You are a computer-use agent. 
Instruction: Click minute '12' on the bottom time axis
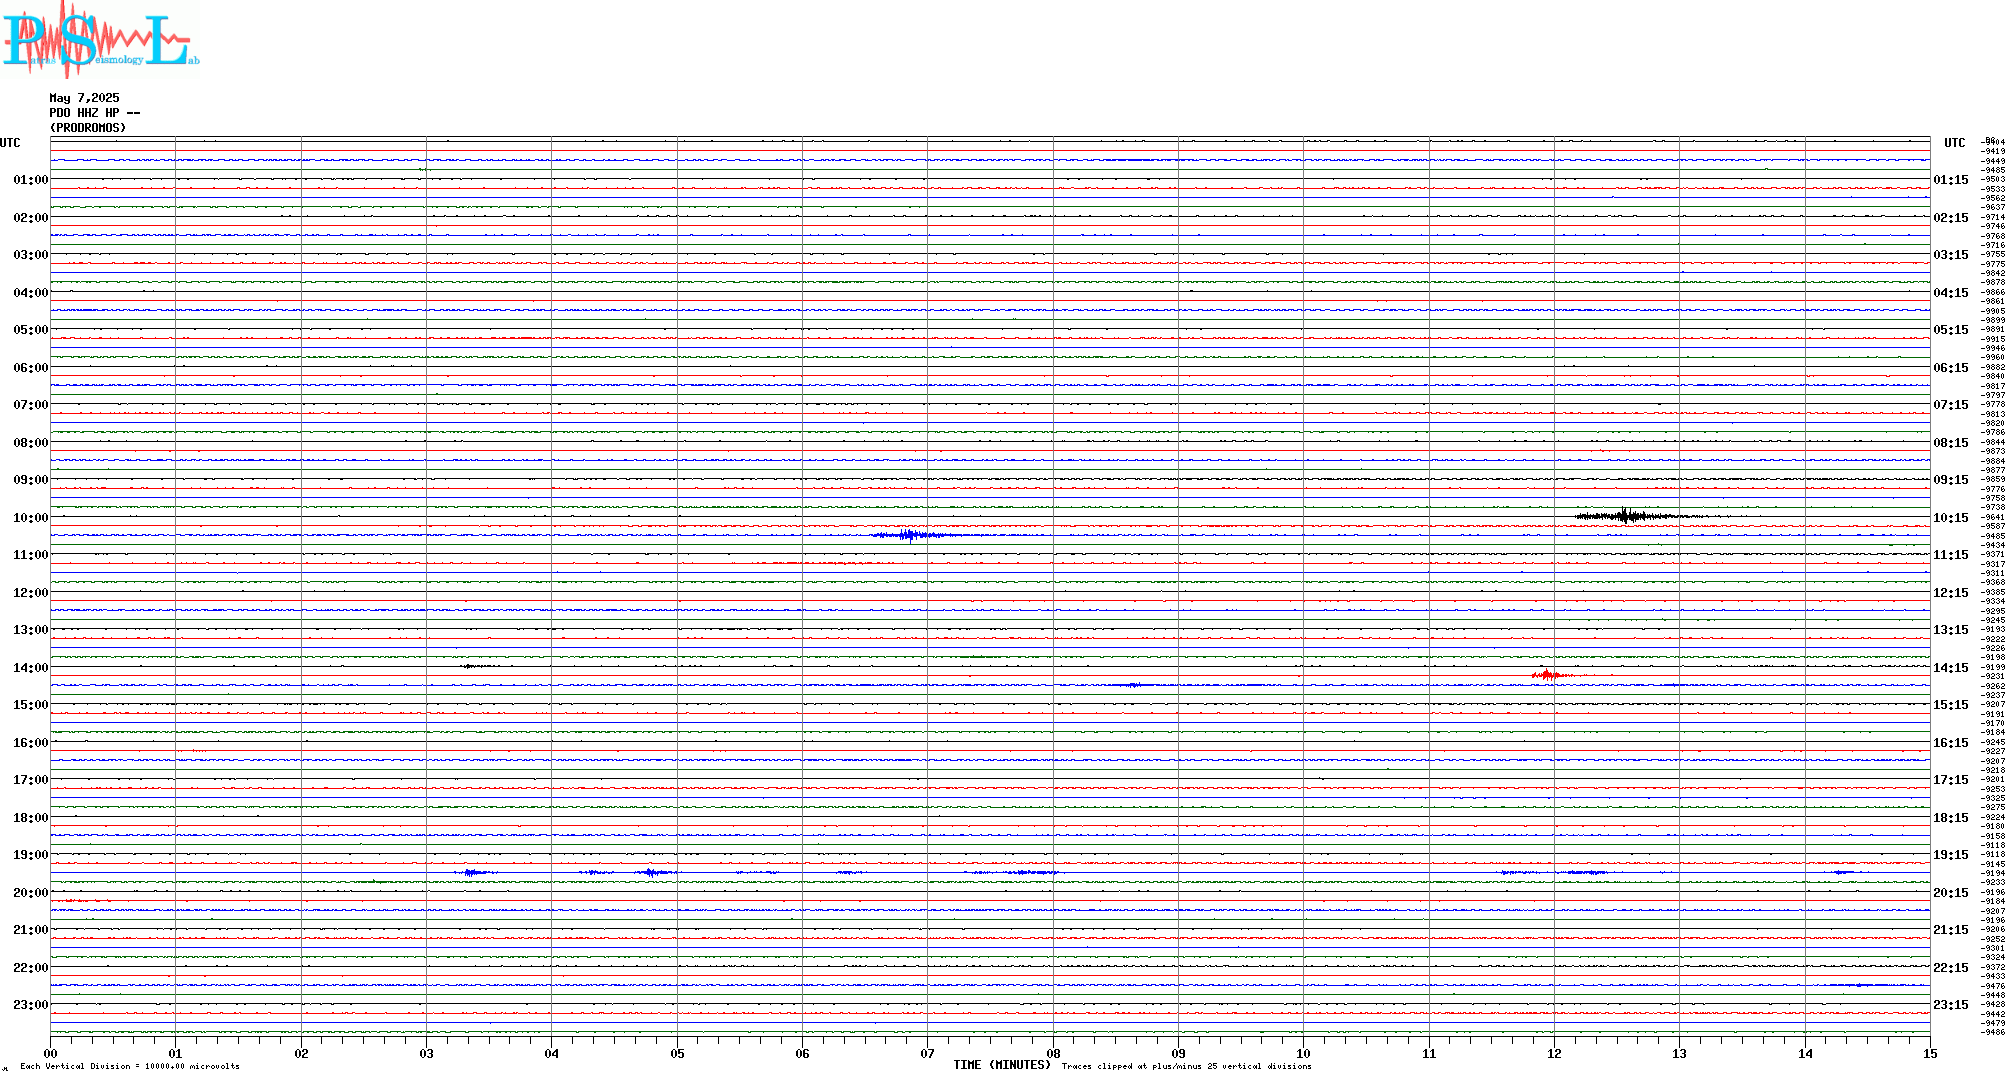pos(1554,1053)
